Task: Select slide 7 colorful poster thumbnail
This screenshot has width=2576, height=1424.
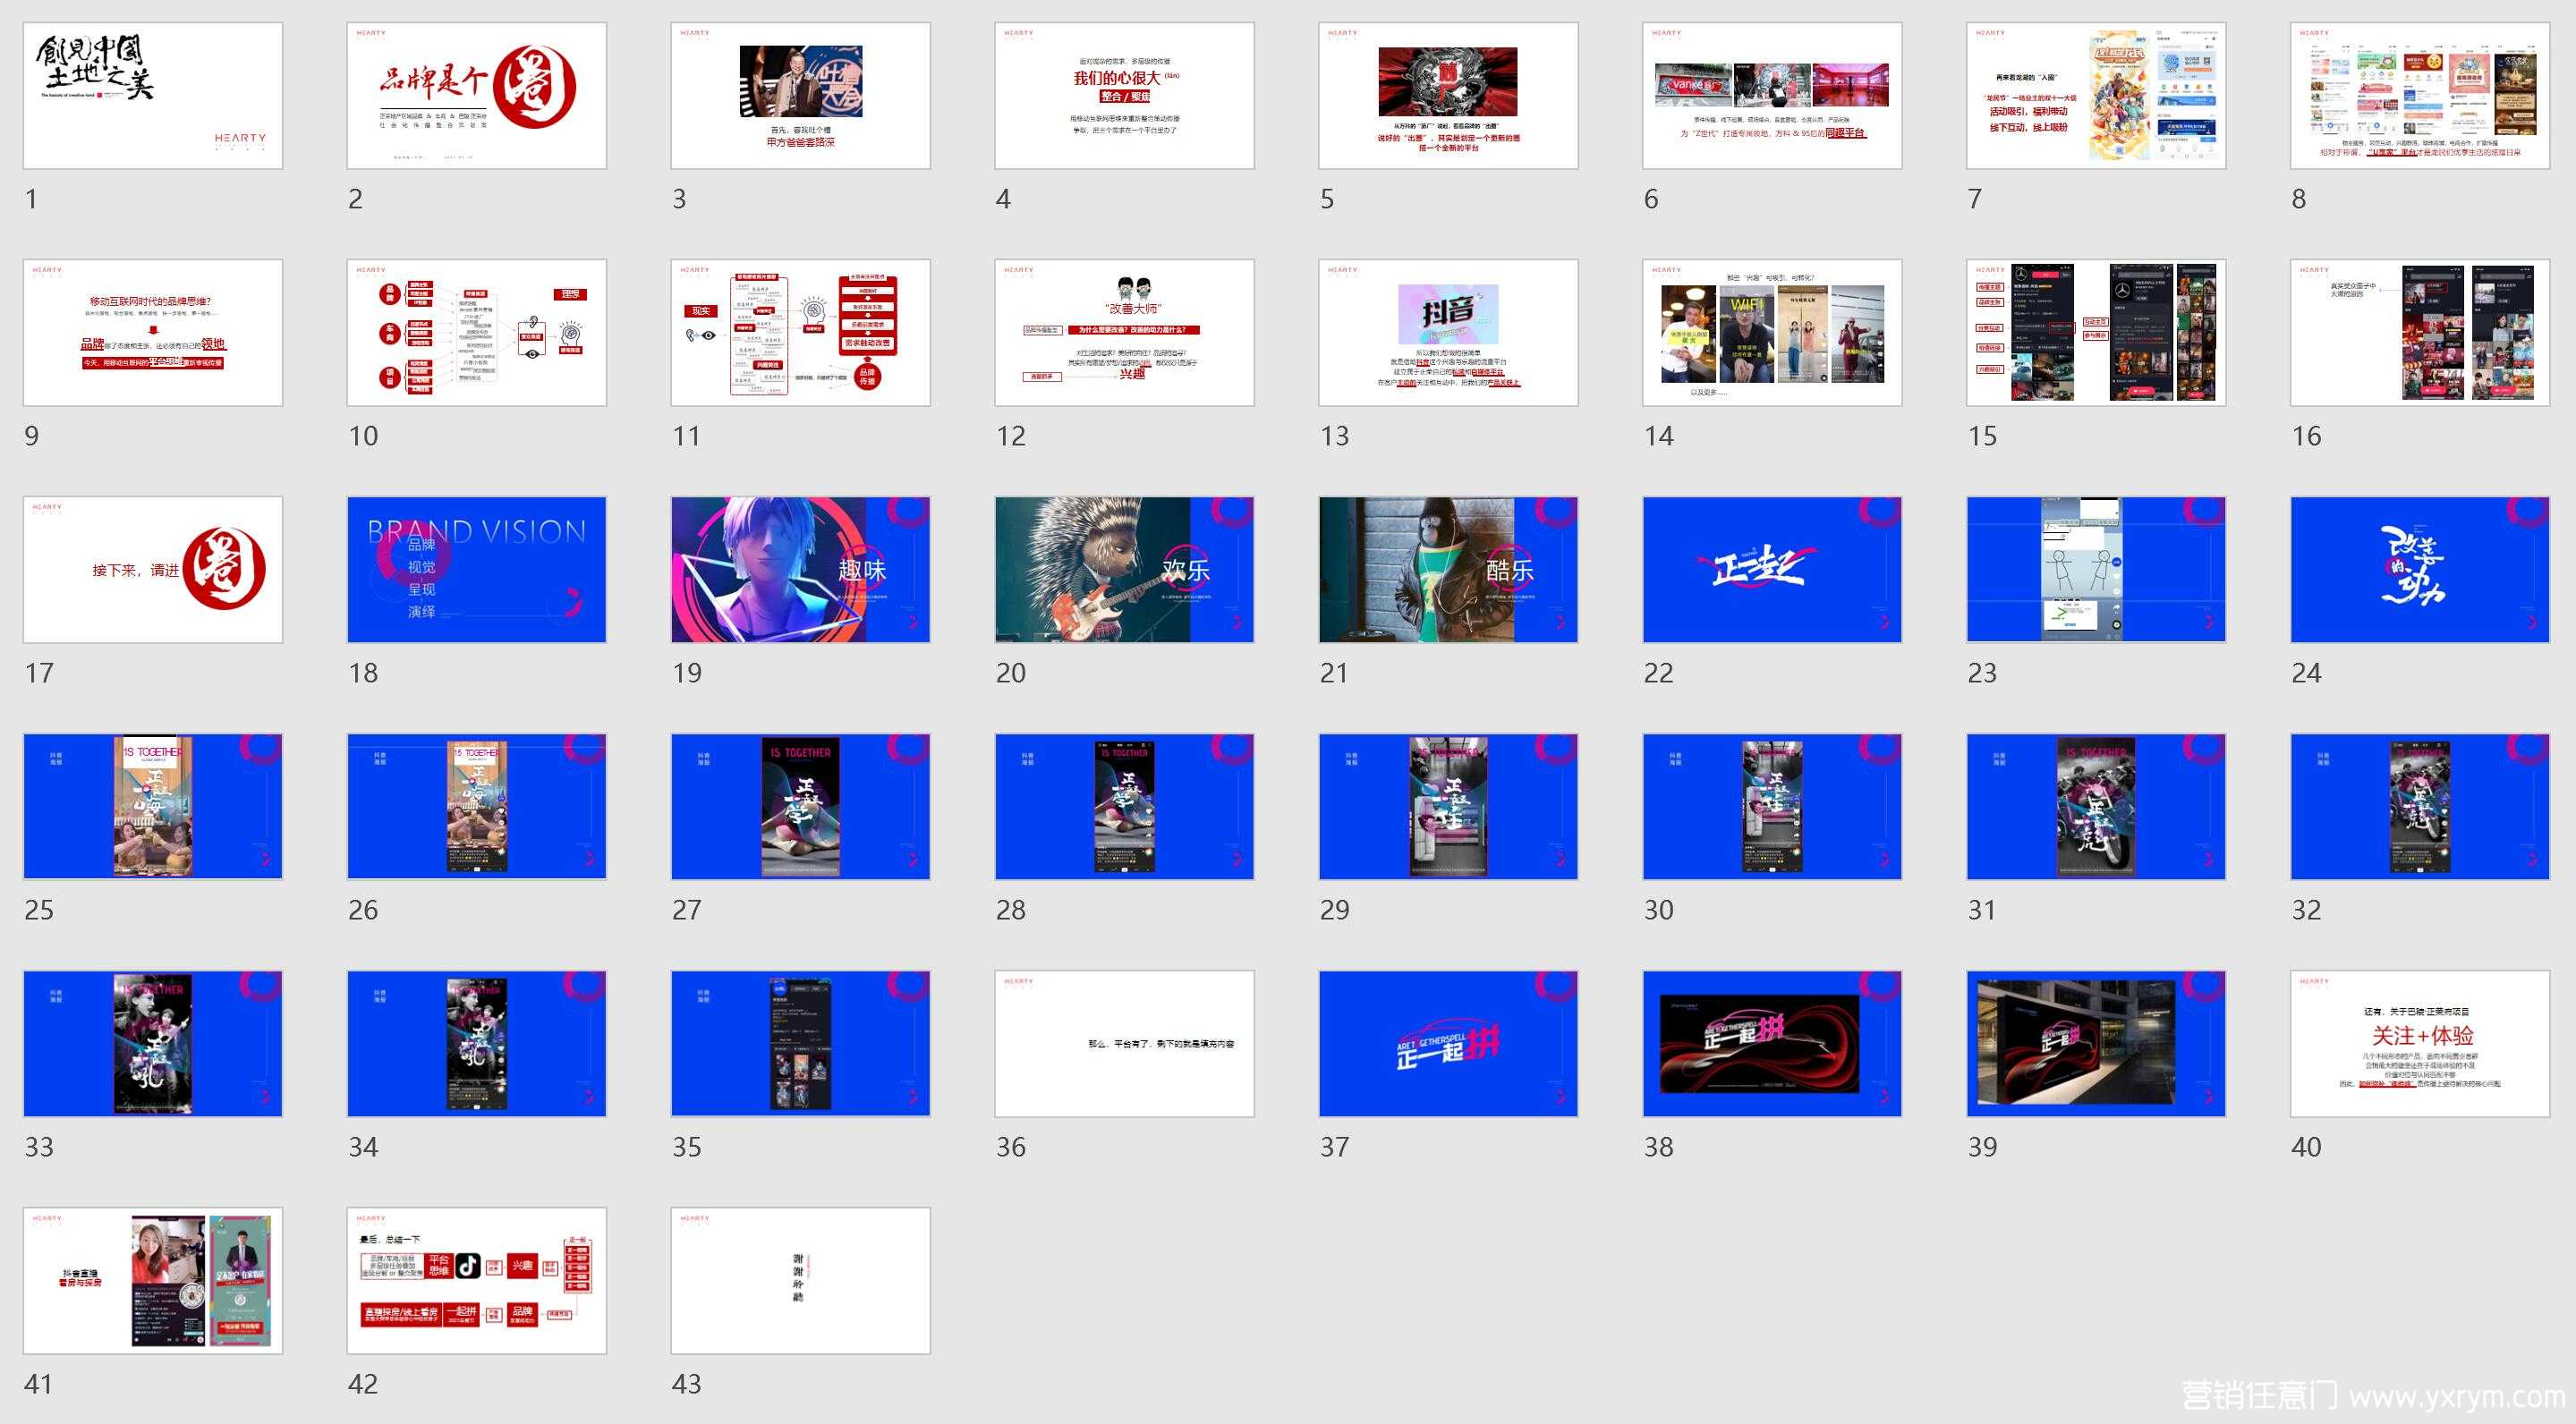Action: click(2096, 96)
